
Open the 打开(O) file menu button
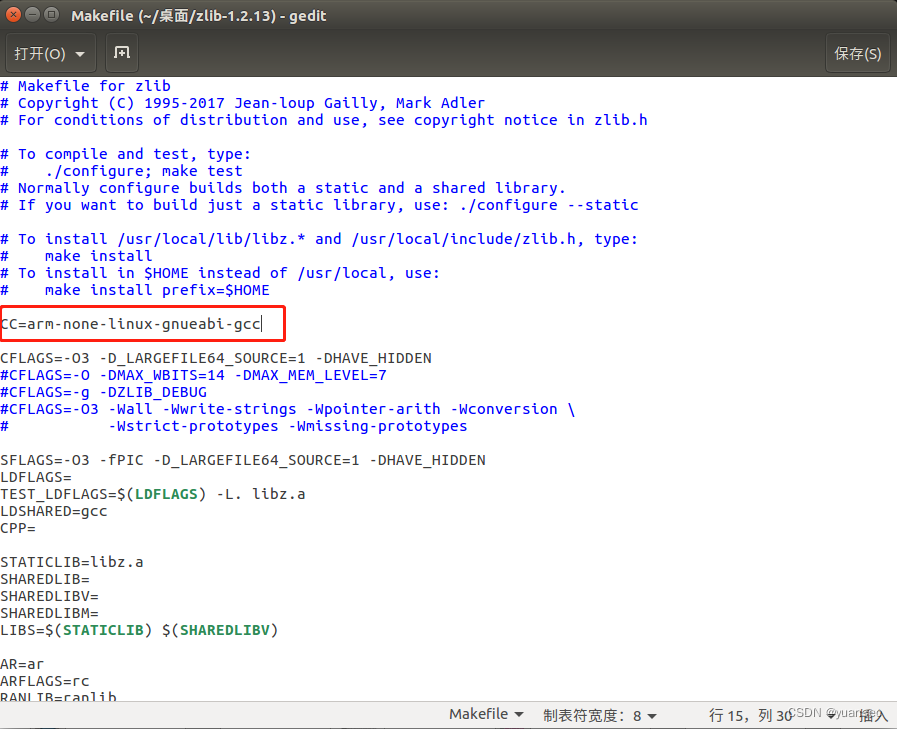pos(50,53)
